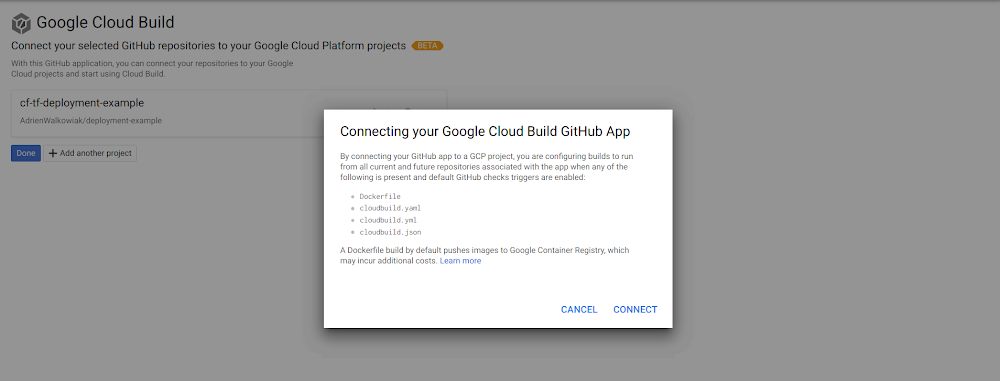Select the cf-tf-deployment-example project card
This screenshot has height=381, width=1000.
click(229, 113)
